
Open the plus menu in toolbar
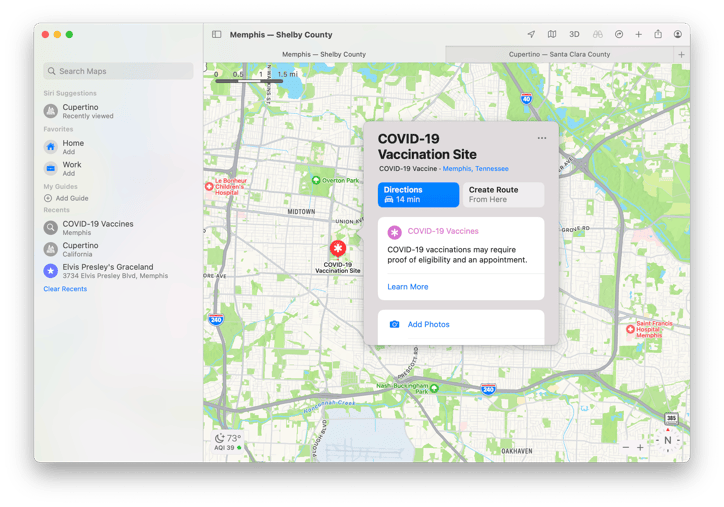(639, 34)
